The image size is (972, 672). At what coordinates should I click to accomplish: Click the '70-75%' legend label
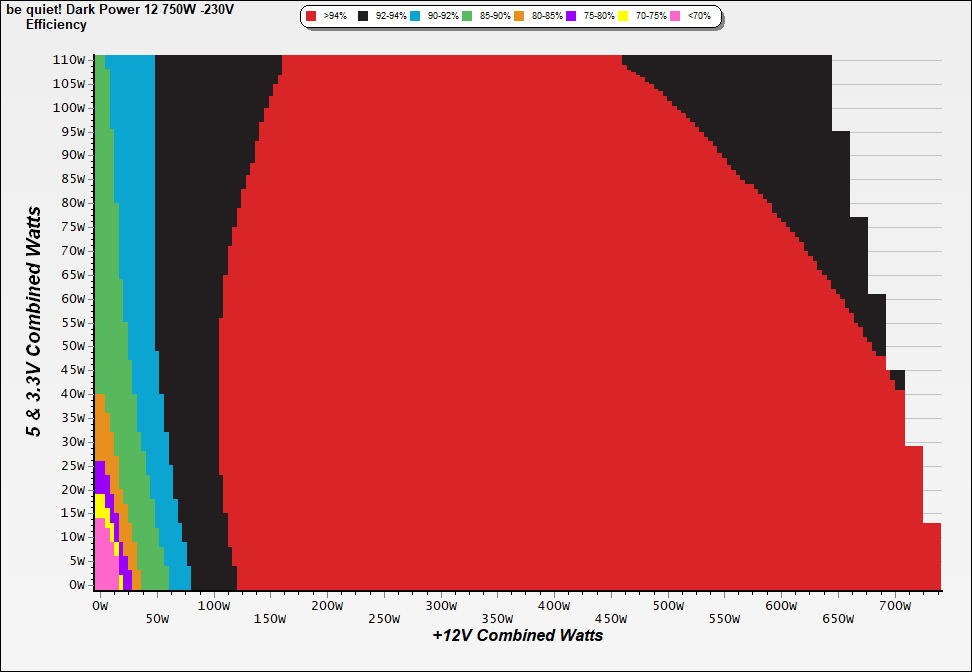coord(652,16)
